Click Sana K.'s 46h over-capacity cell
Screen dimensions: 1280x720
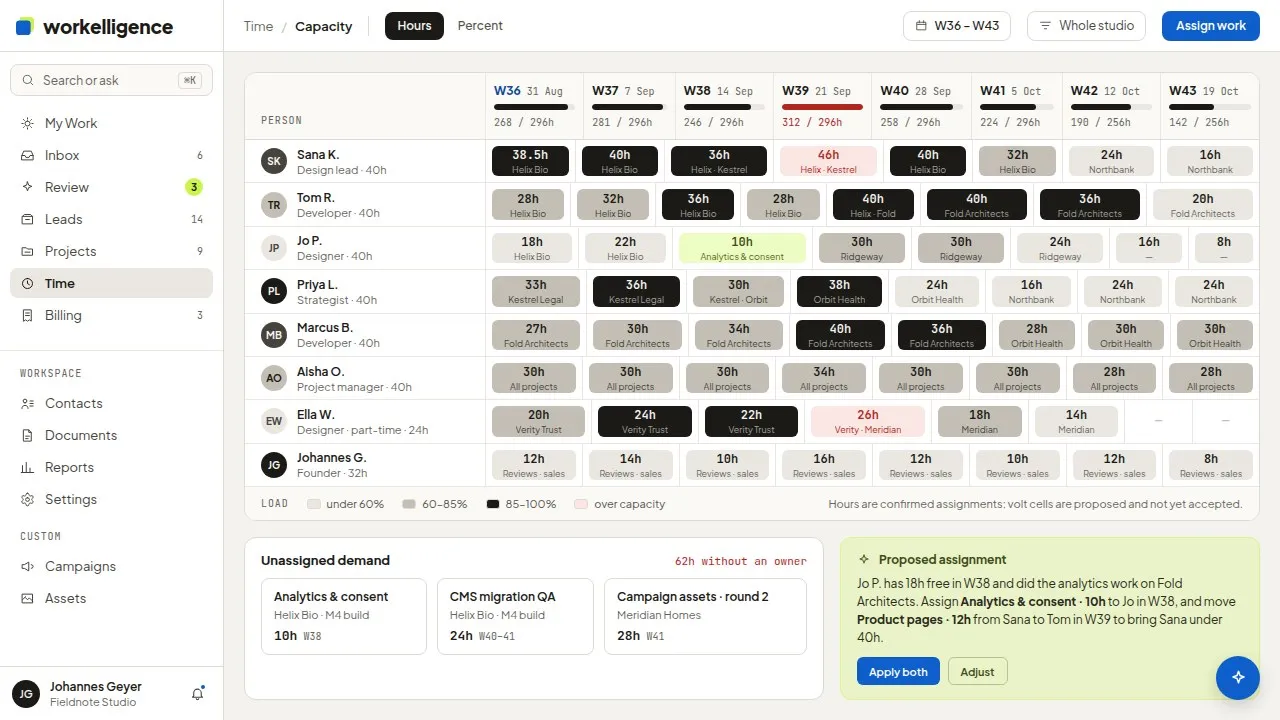[x=828, y=161]
